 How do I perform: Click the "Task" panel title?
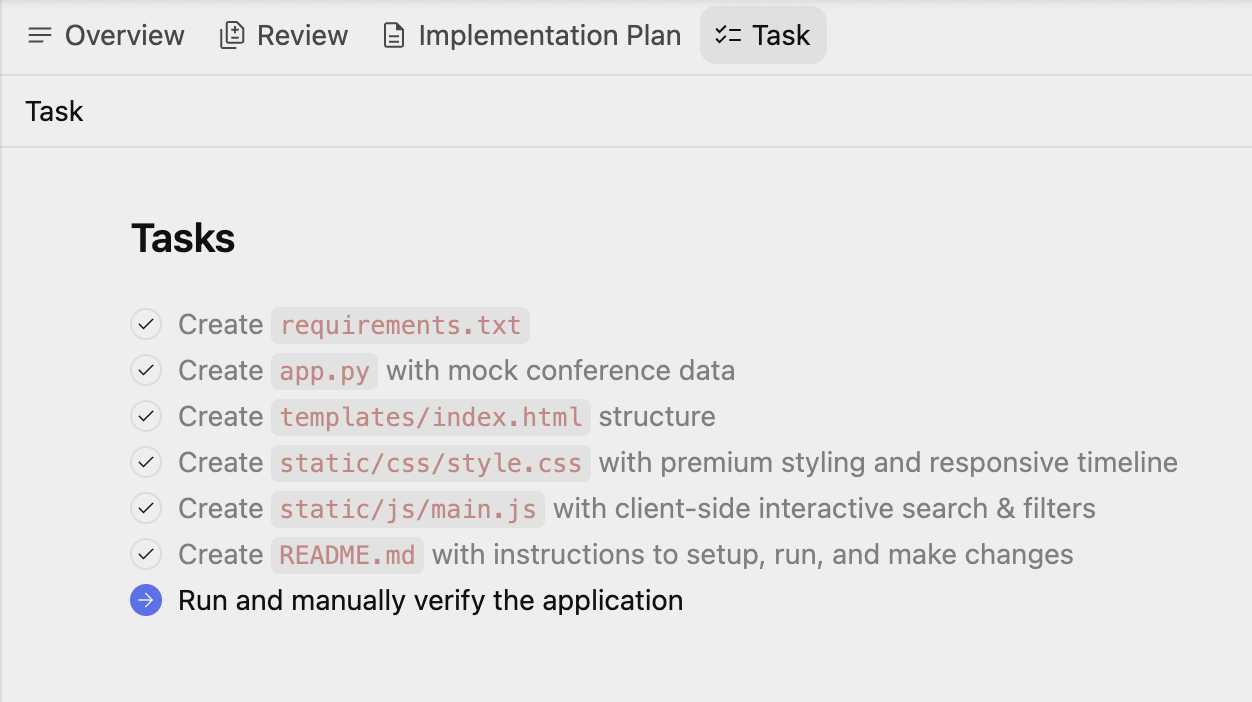(x=54, y=111)
